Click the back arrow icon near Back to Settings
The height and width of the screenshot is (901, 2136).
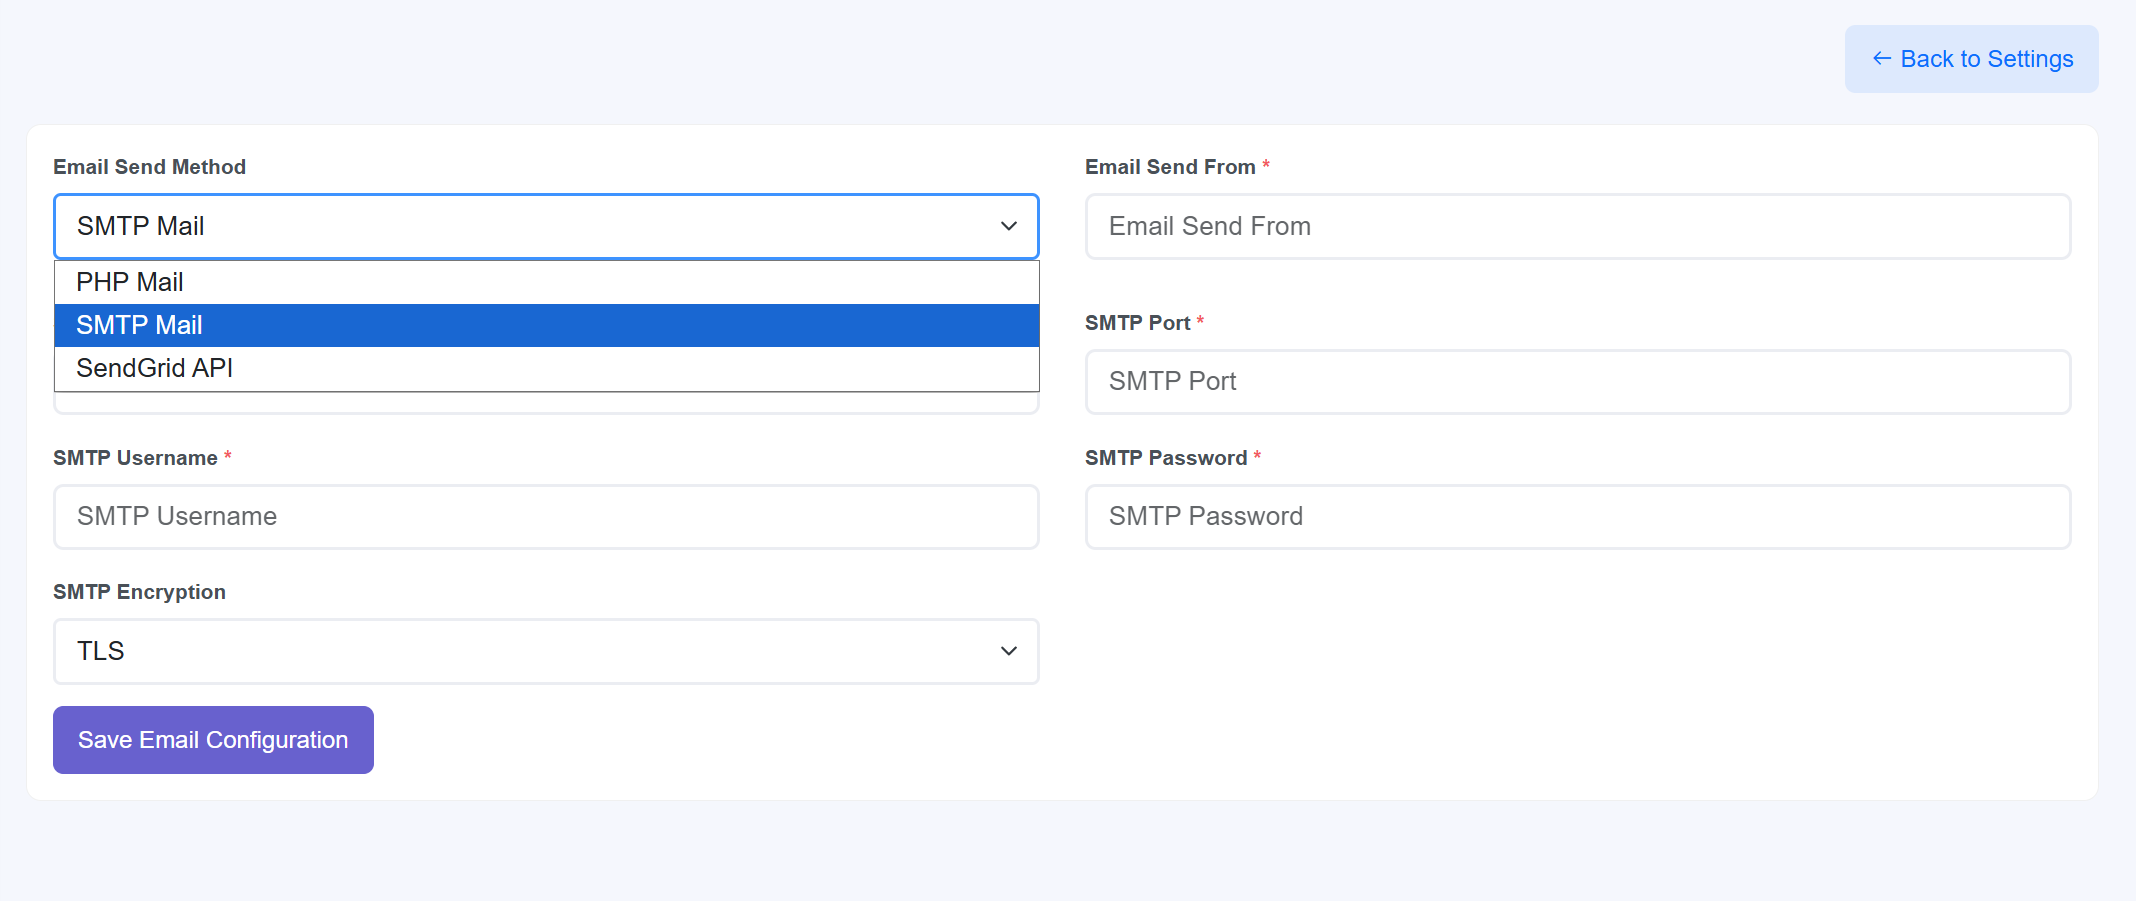1882,59
